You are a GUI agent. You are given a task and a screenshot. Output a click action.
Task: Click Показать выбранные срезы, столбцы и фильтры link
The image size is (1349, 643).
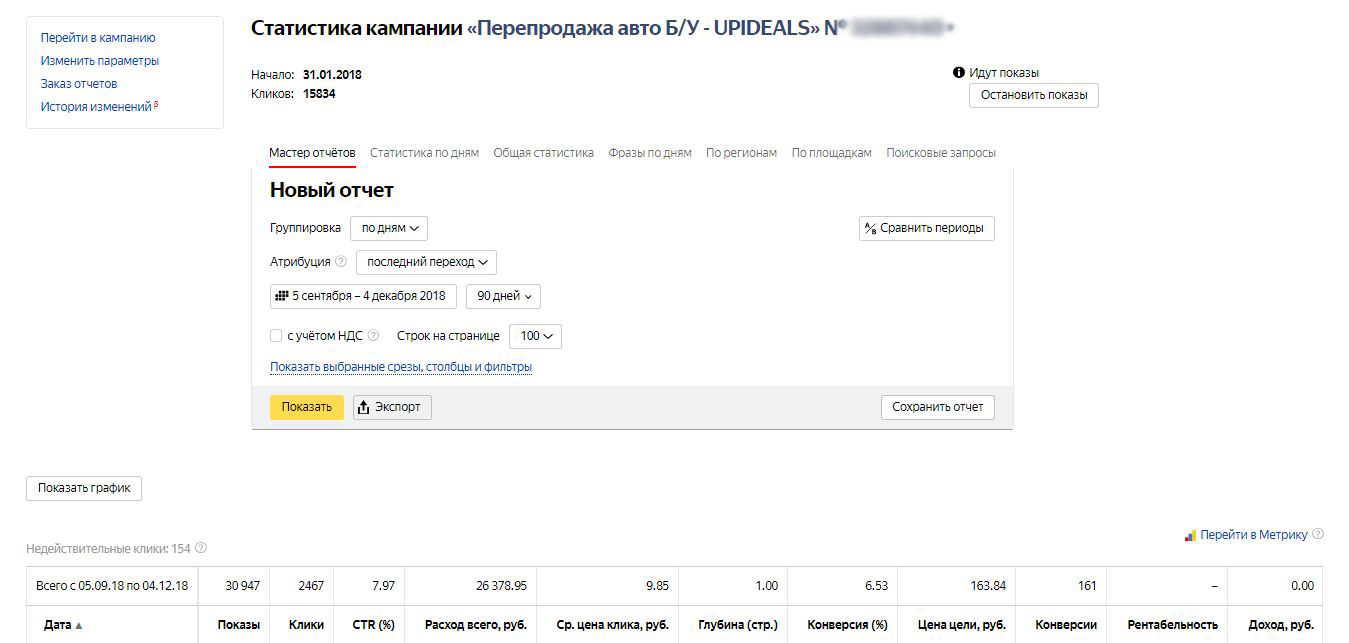click(401, 367)
